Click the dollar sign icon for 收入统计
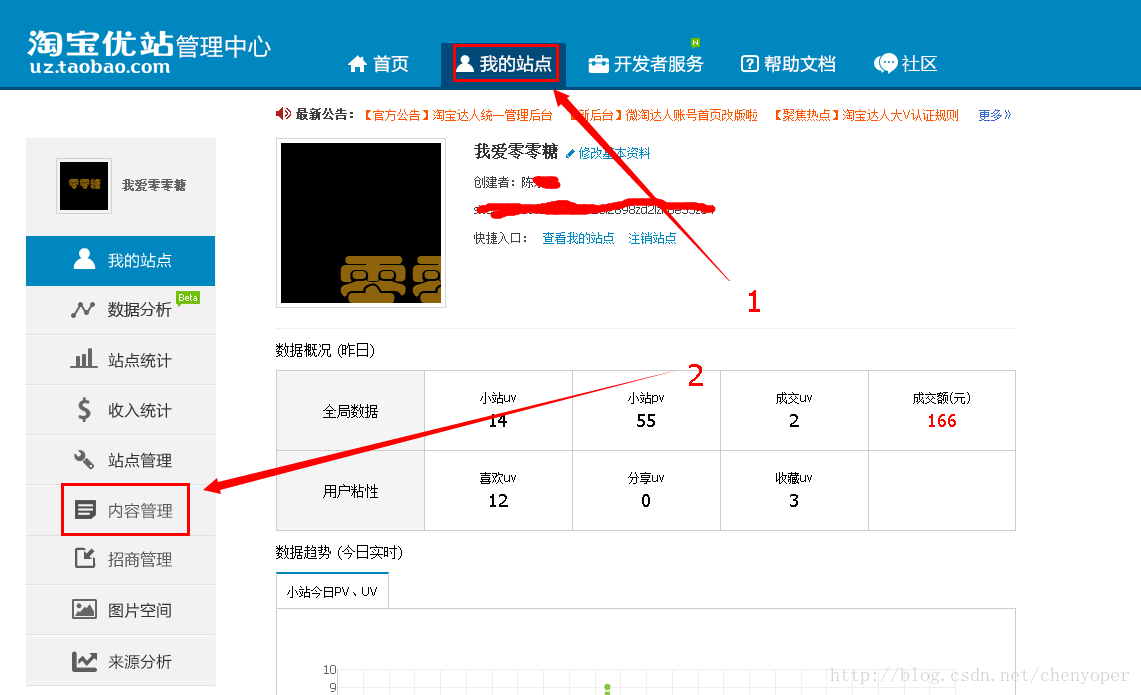1141x695 pixels. coord(84,410)
